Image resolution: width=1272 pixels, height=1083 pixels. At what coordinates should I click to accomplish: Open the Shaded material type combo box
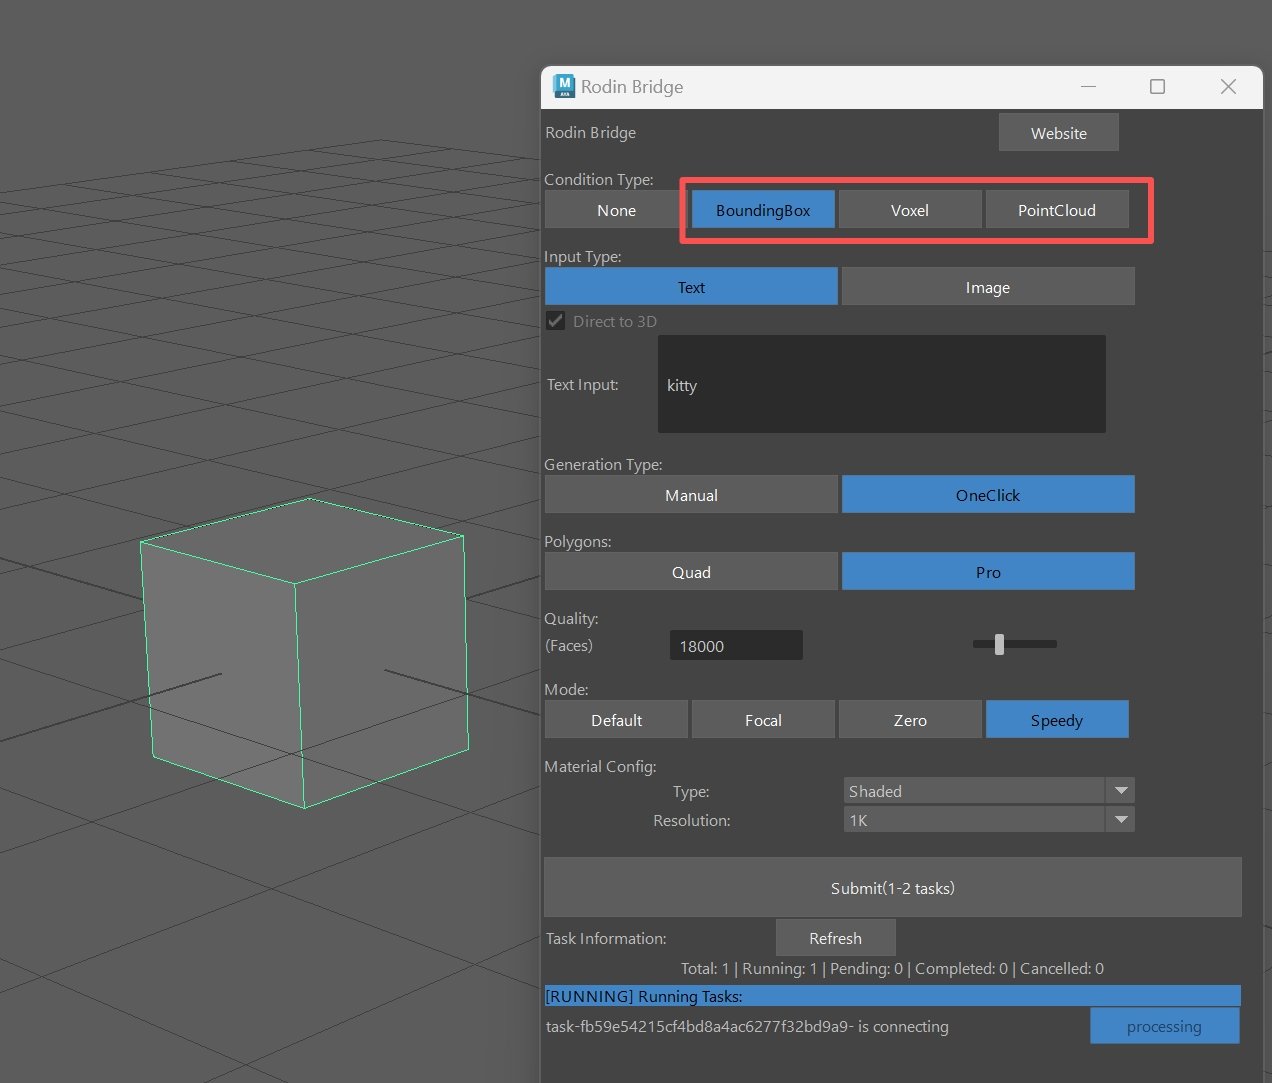tap(989, 791)
